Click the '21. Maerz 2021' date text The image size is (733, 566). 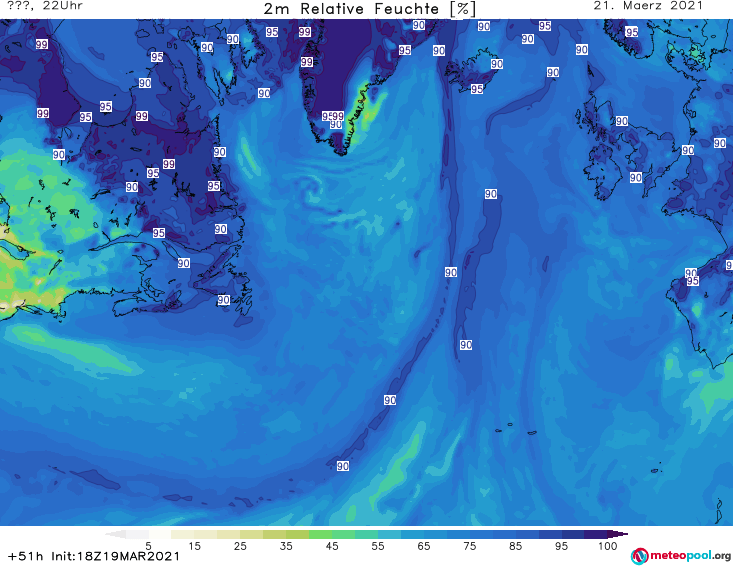point(648,6)
